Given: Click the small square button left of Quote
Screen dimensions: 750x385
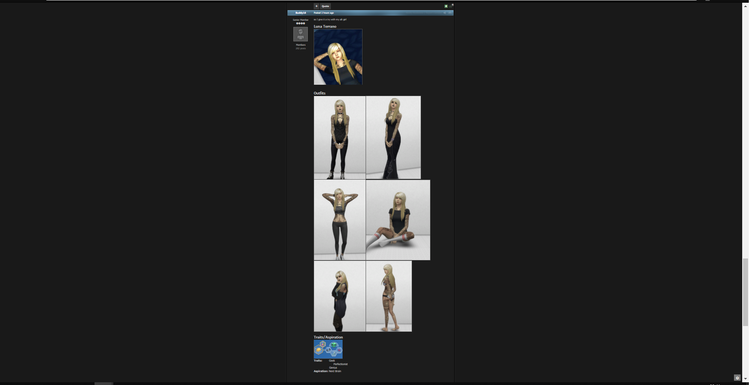Looking at the screenshot, I should point(316,6).
